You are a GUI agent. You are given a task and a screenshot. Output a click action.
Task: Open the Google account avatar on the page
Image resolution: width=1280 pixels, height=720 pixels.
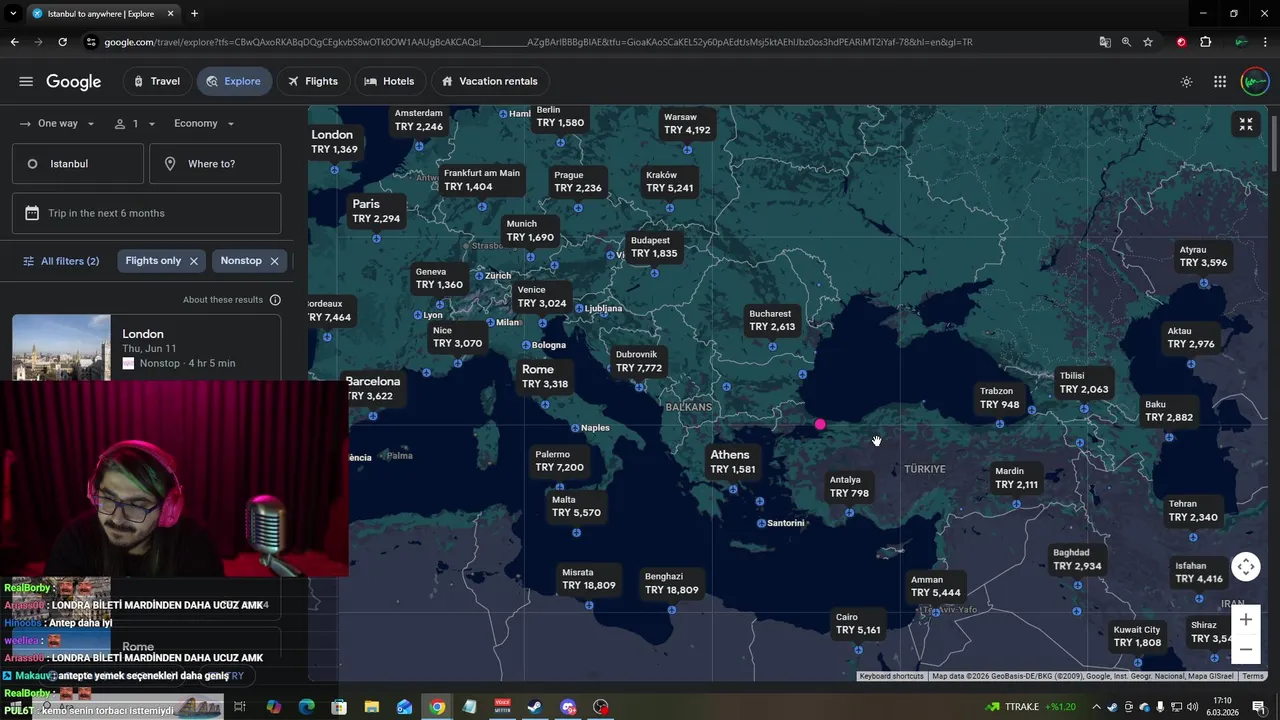(1255, 82)
